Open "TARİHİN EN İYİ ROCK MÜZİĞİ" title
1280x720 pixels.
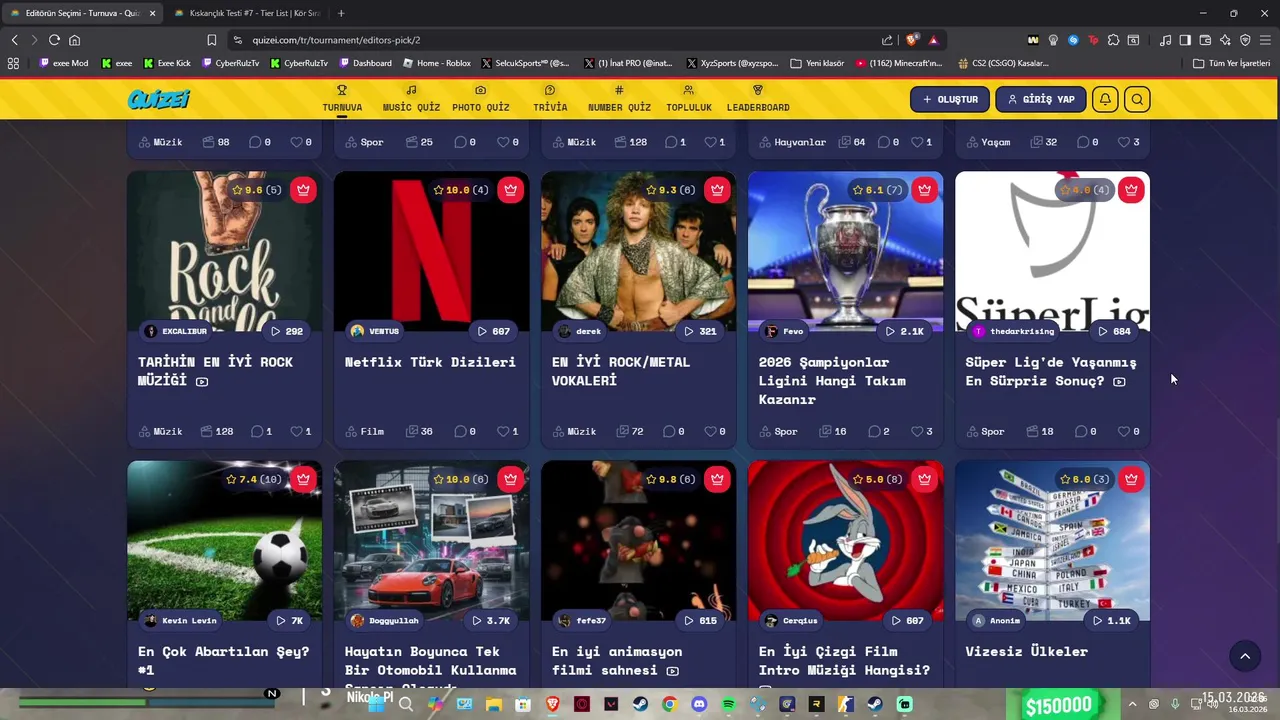(215, 371)
